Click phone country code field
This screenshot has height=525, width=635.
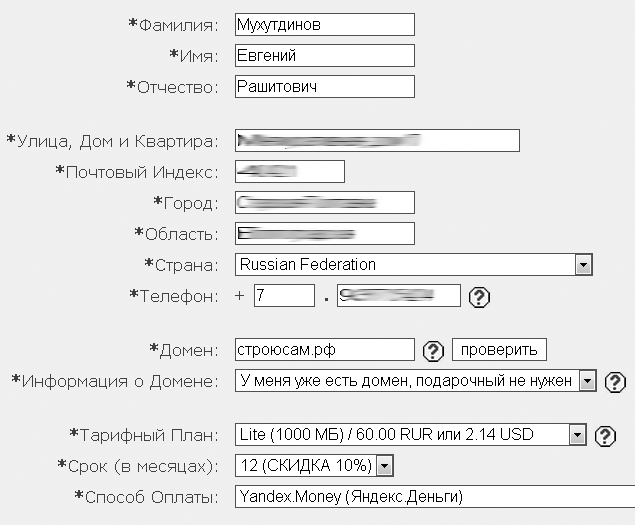(x=284, y=296)
